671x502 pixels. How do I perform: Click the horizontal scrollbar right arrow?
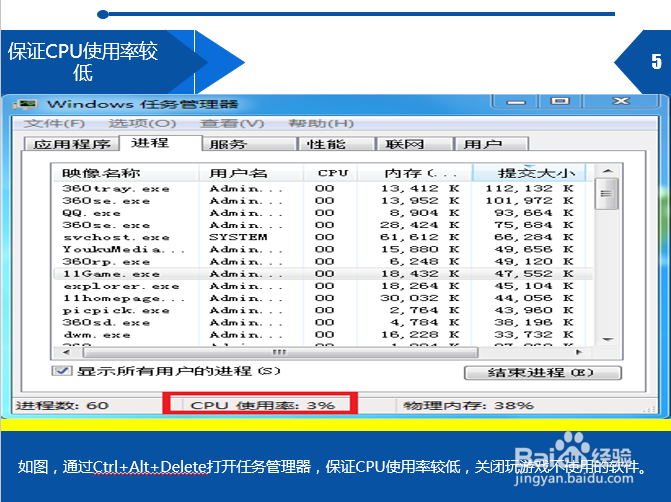579,352
